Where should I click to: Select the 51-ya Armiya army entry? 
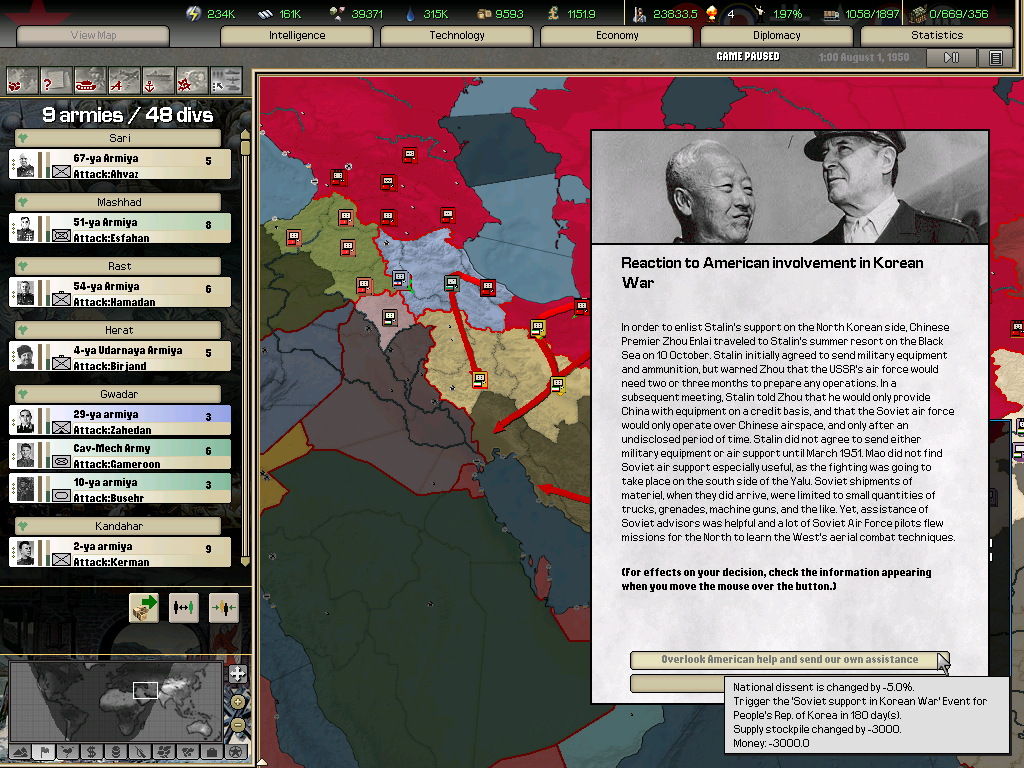click(x=120, y=229)
